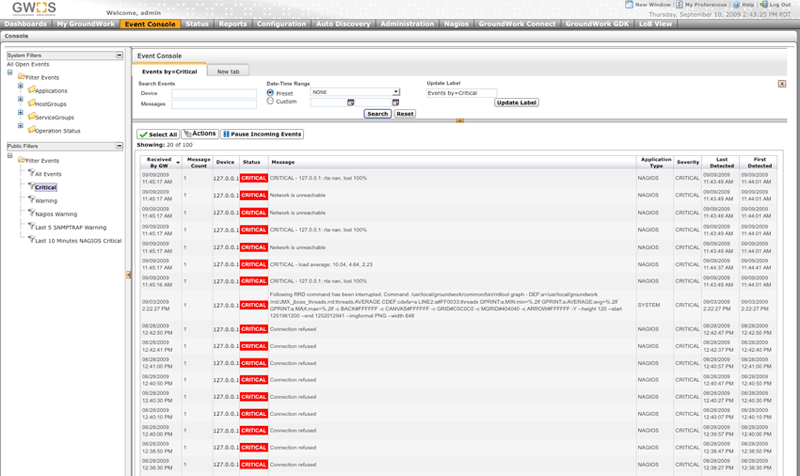Click the GWOS logo

34,9
